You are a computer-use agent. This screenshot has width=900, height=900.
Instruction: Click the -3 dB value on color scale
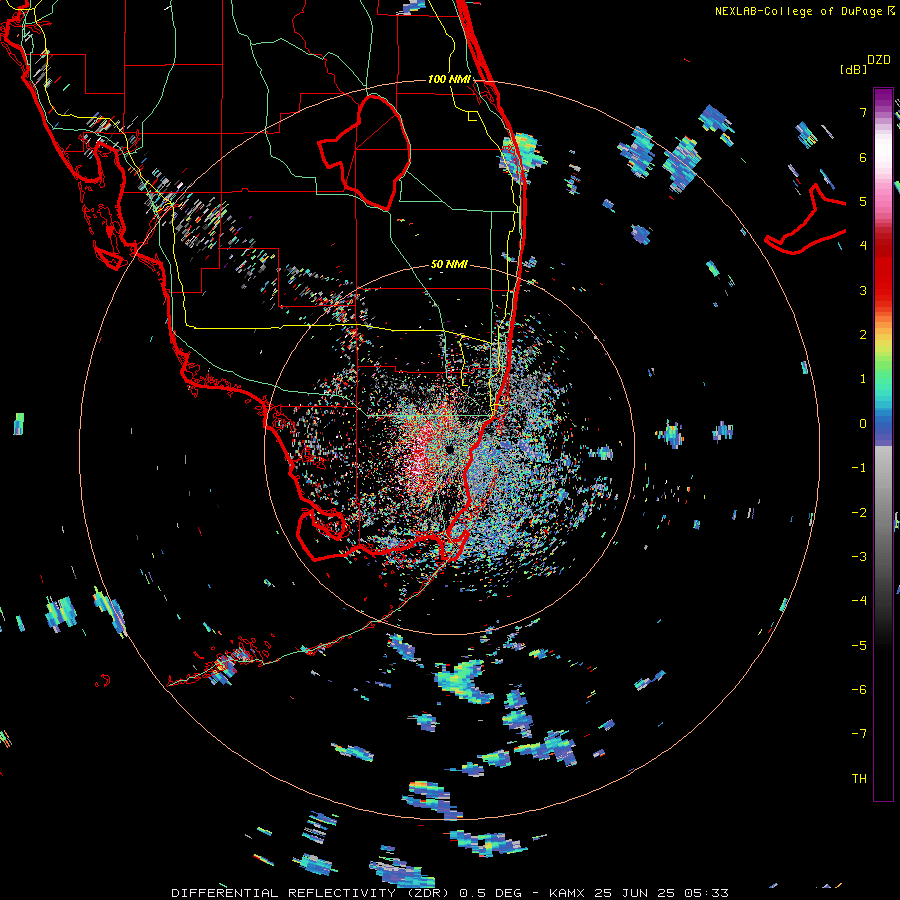pos(859,557)
